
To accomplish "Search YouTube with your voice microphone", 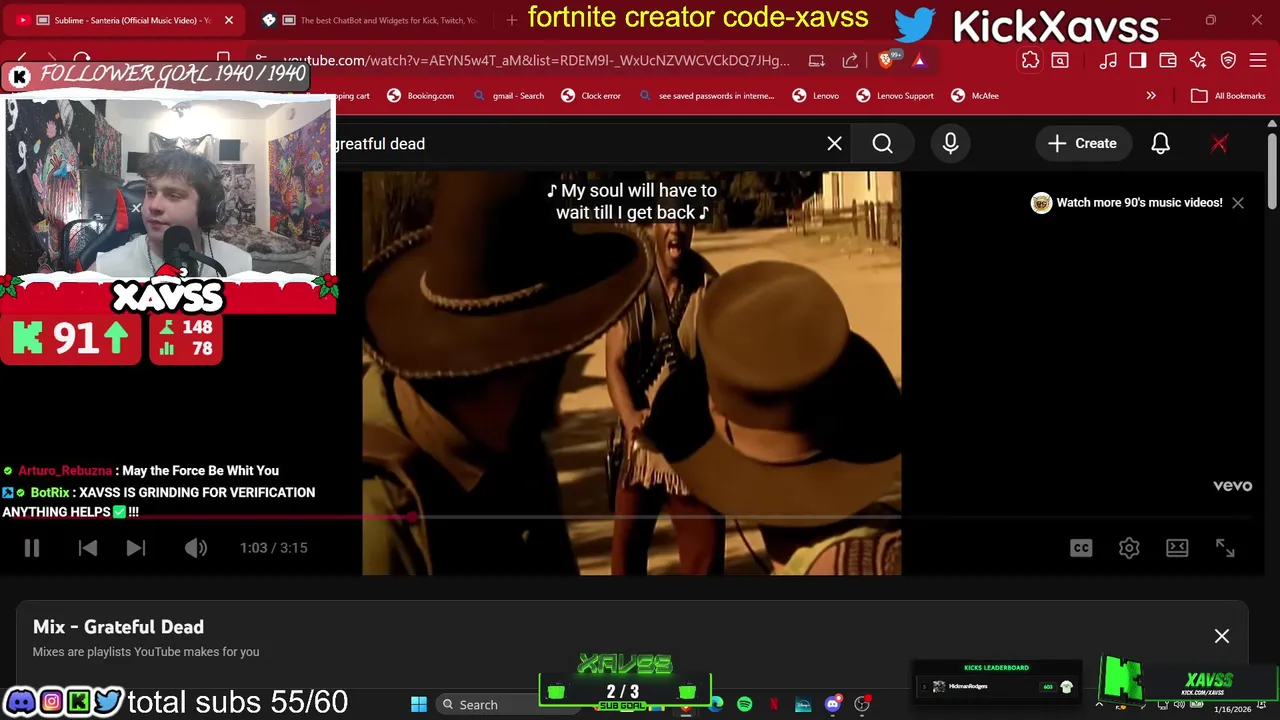I will tap(950, 144).
